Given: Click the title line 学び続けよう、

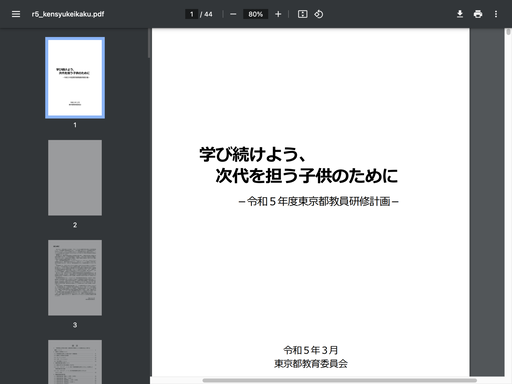Looking at the screenshot, I should [252, 154].
